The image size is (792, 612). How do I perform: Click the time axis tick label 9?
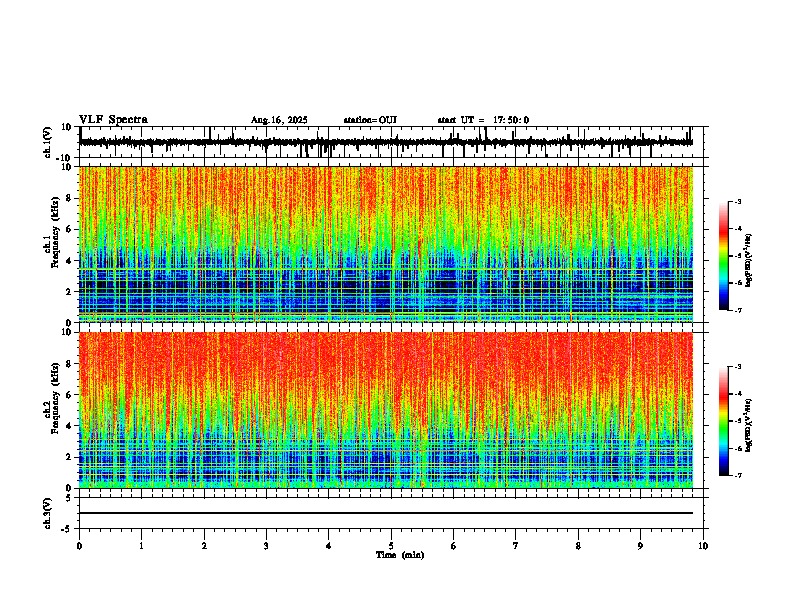(640, 546)
